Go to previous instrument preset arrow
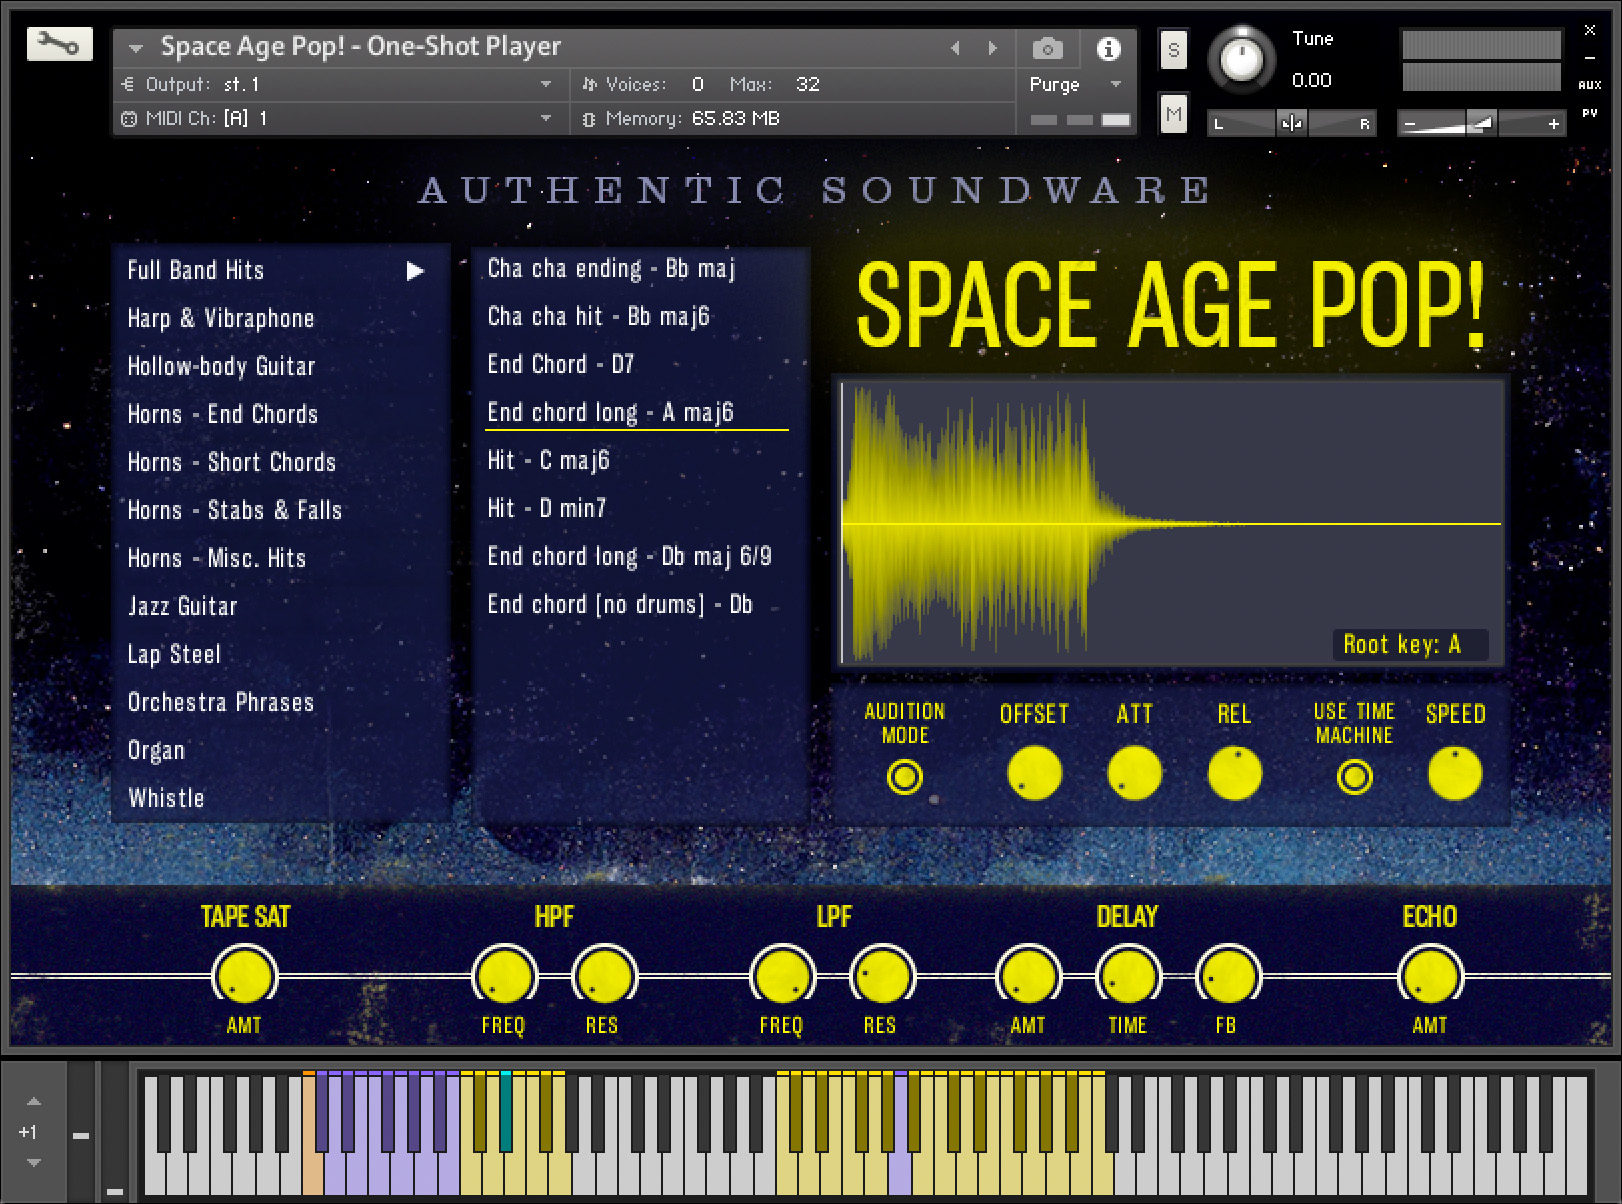 (955, 48)
